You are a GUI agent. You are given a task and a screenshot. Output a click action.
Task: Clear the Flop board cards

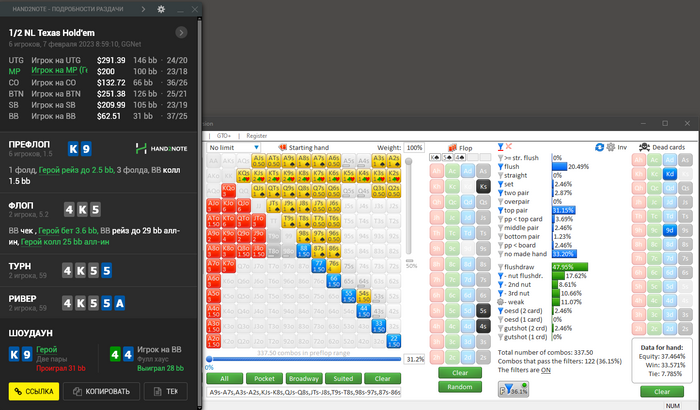click(460, 372)
